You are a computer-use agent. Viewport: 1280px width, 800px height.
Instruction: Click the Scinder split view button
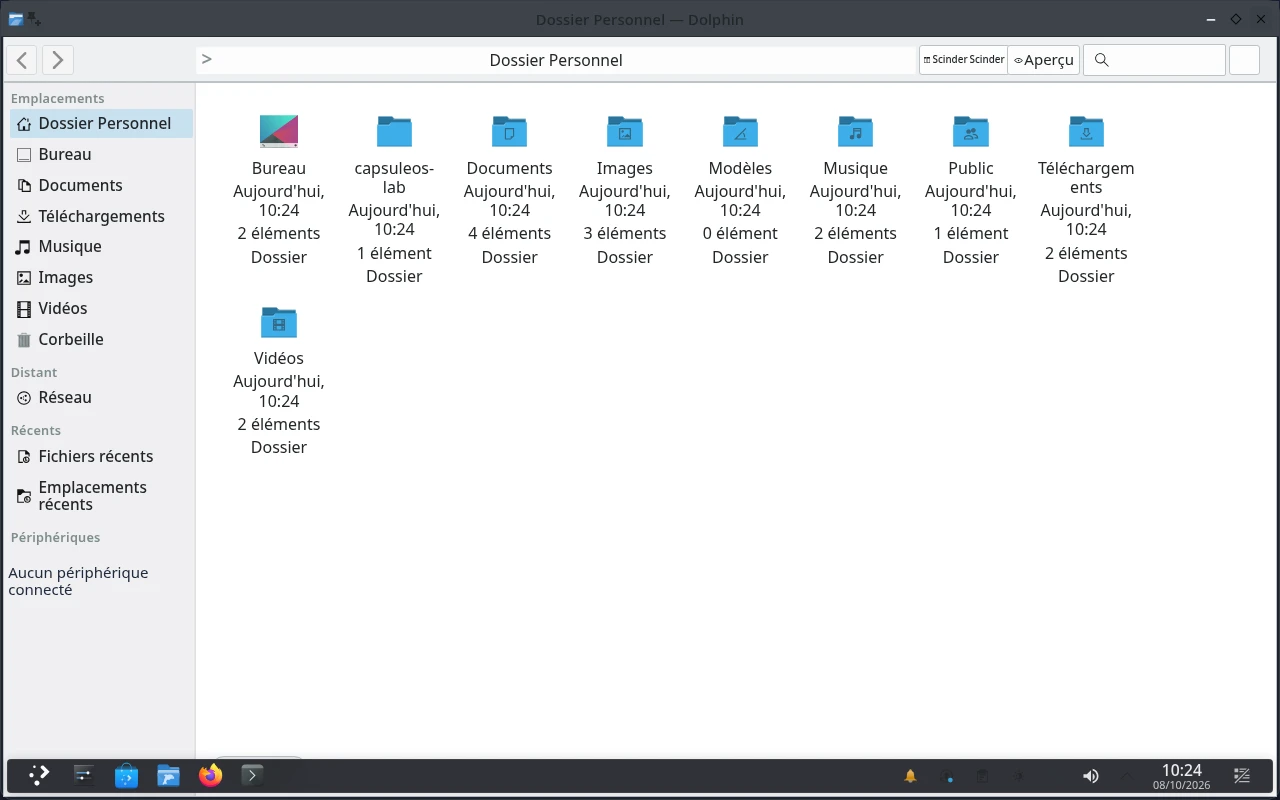tap(963, 60)
